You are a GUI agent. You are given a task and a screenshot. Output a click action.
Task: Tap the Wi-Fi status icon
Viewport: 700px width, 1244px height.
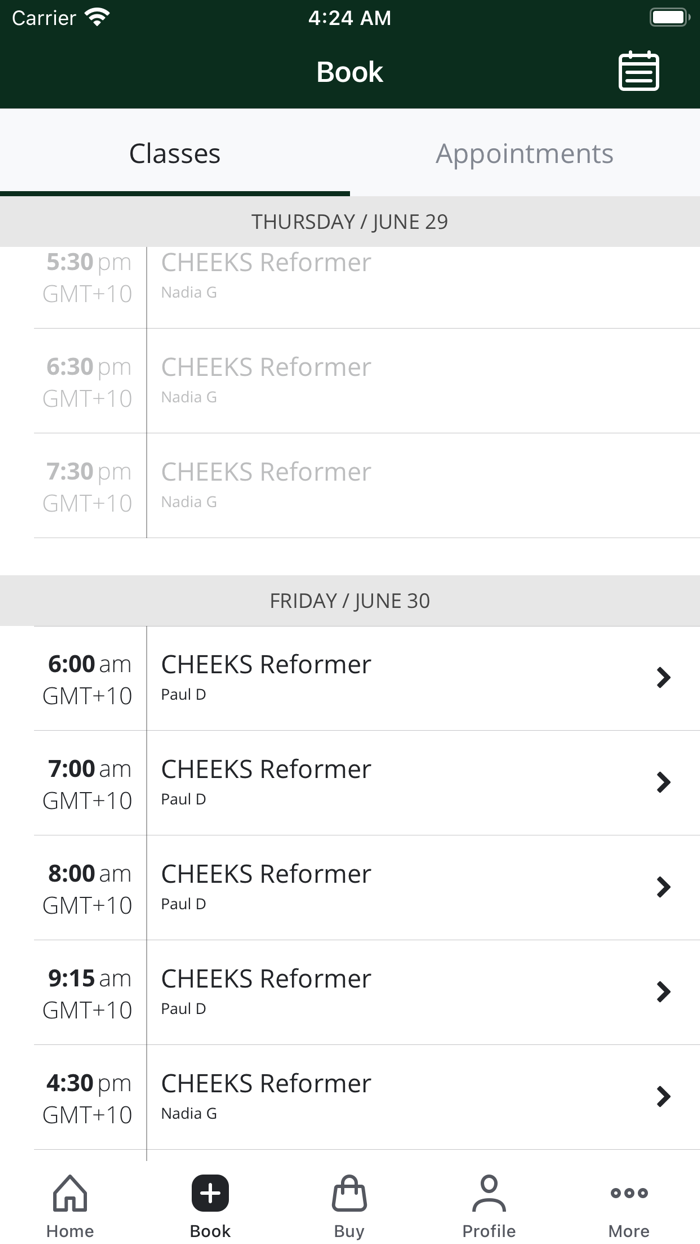click(x=97, y=17)
